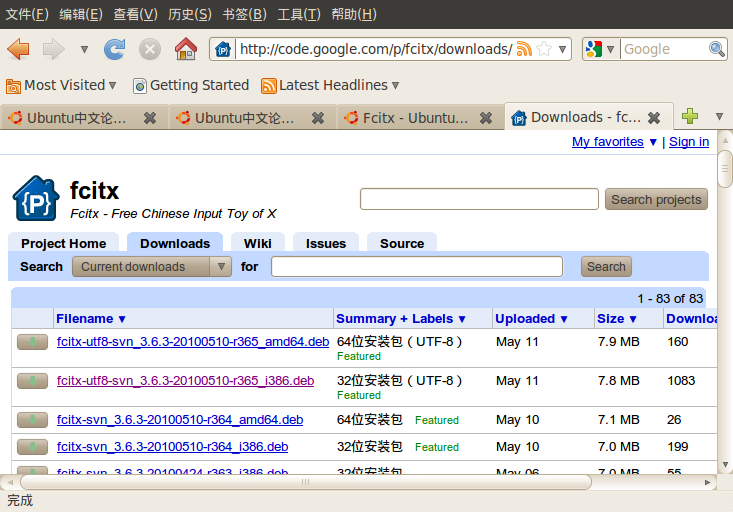Open the Most Visited bookmarks folder
Image resolution: width=733 pixels, height=512 pixels.
pos(61,86)
